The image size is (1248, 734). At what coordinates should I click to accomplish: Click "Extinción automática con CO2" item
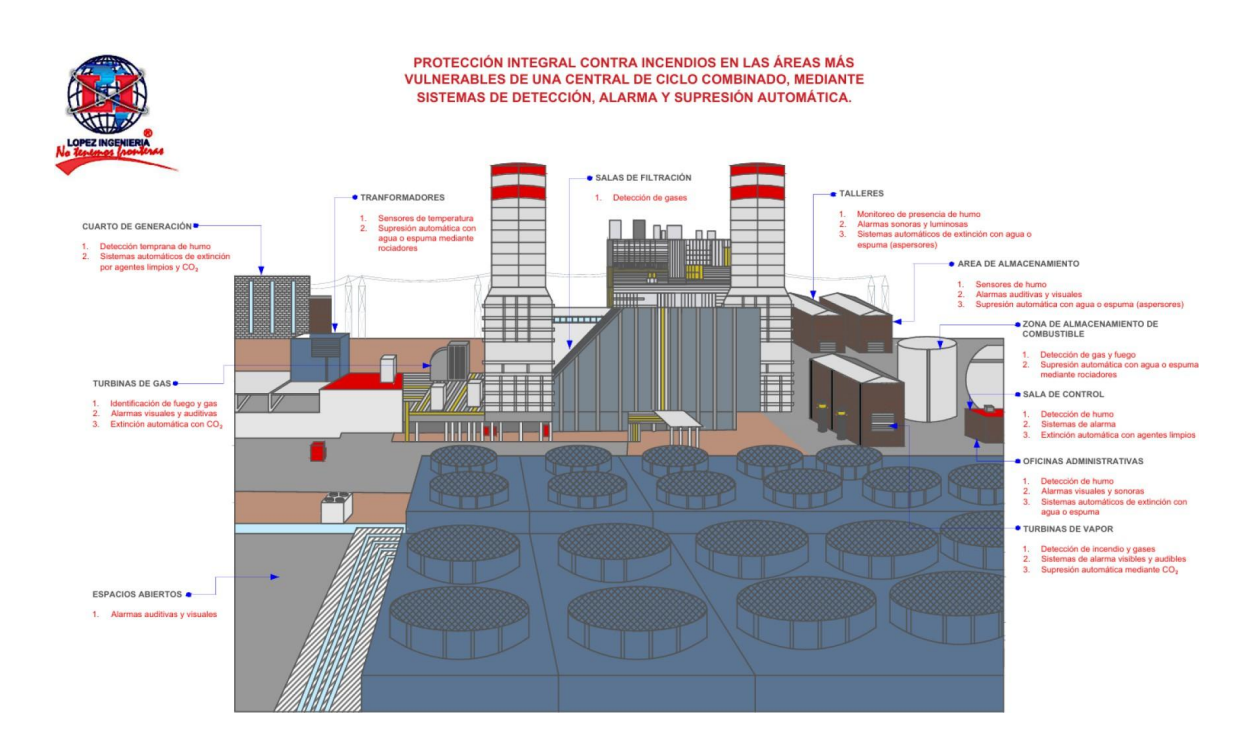click(x=166, y=424)
